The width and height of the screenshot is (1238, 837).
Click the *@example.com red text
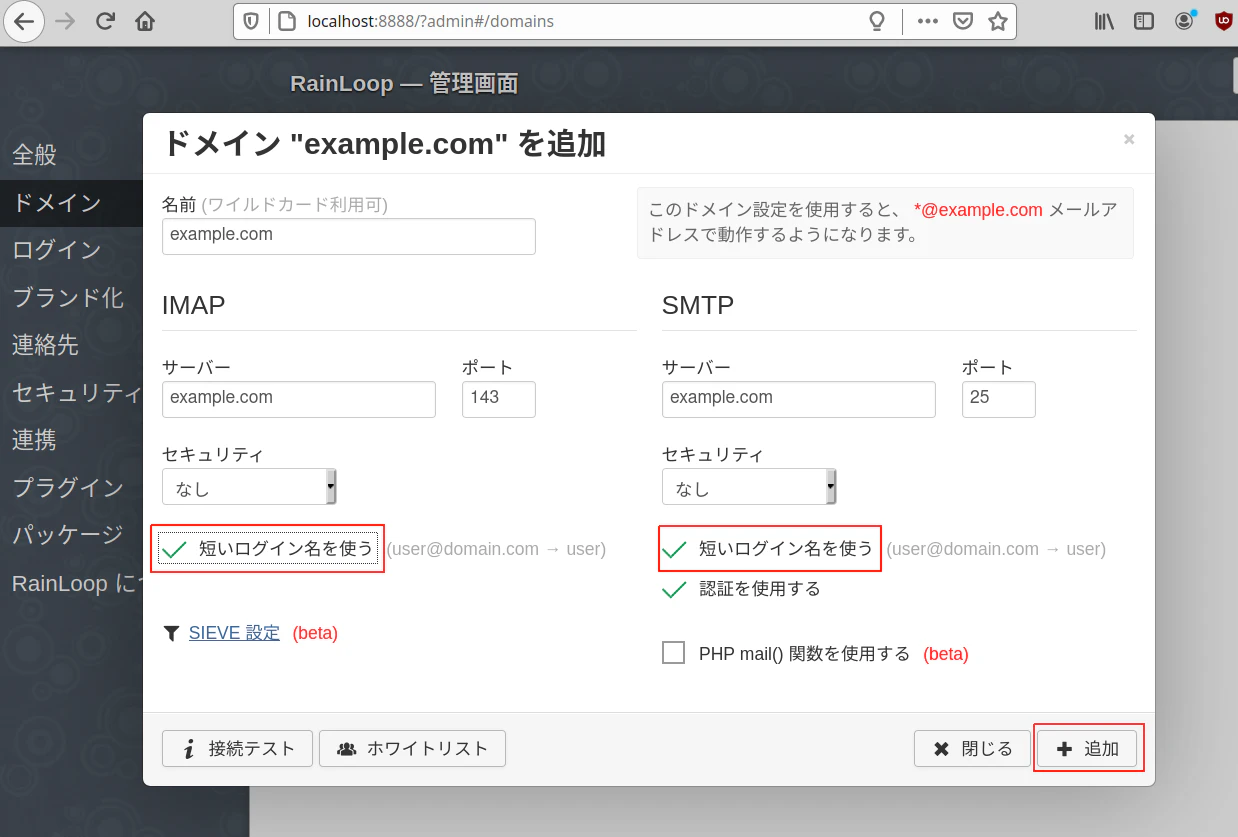click(978, 210)
